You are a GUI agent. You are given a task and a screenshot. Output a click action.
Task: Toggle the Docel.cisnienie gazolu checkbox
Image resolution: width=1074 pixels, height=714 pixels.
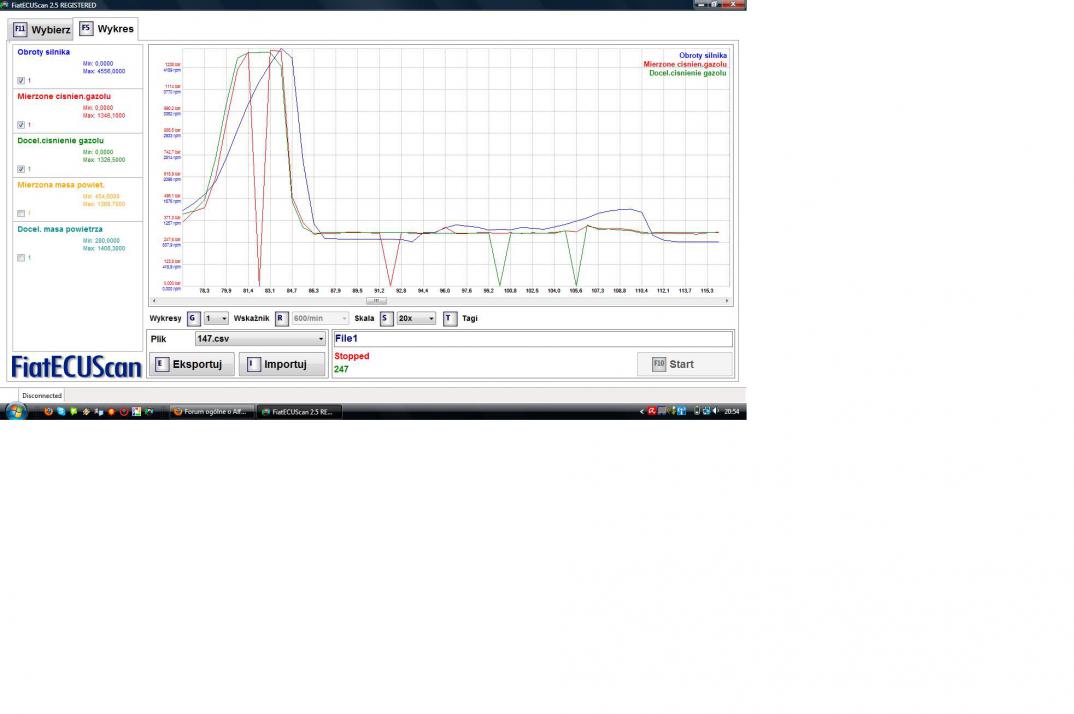point(21,169)
